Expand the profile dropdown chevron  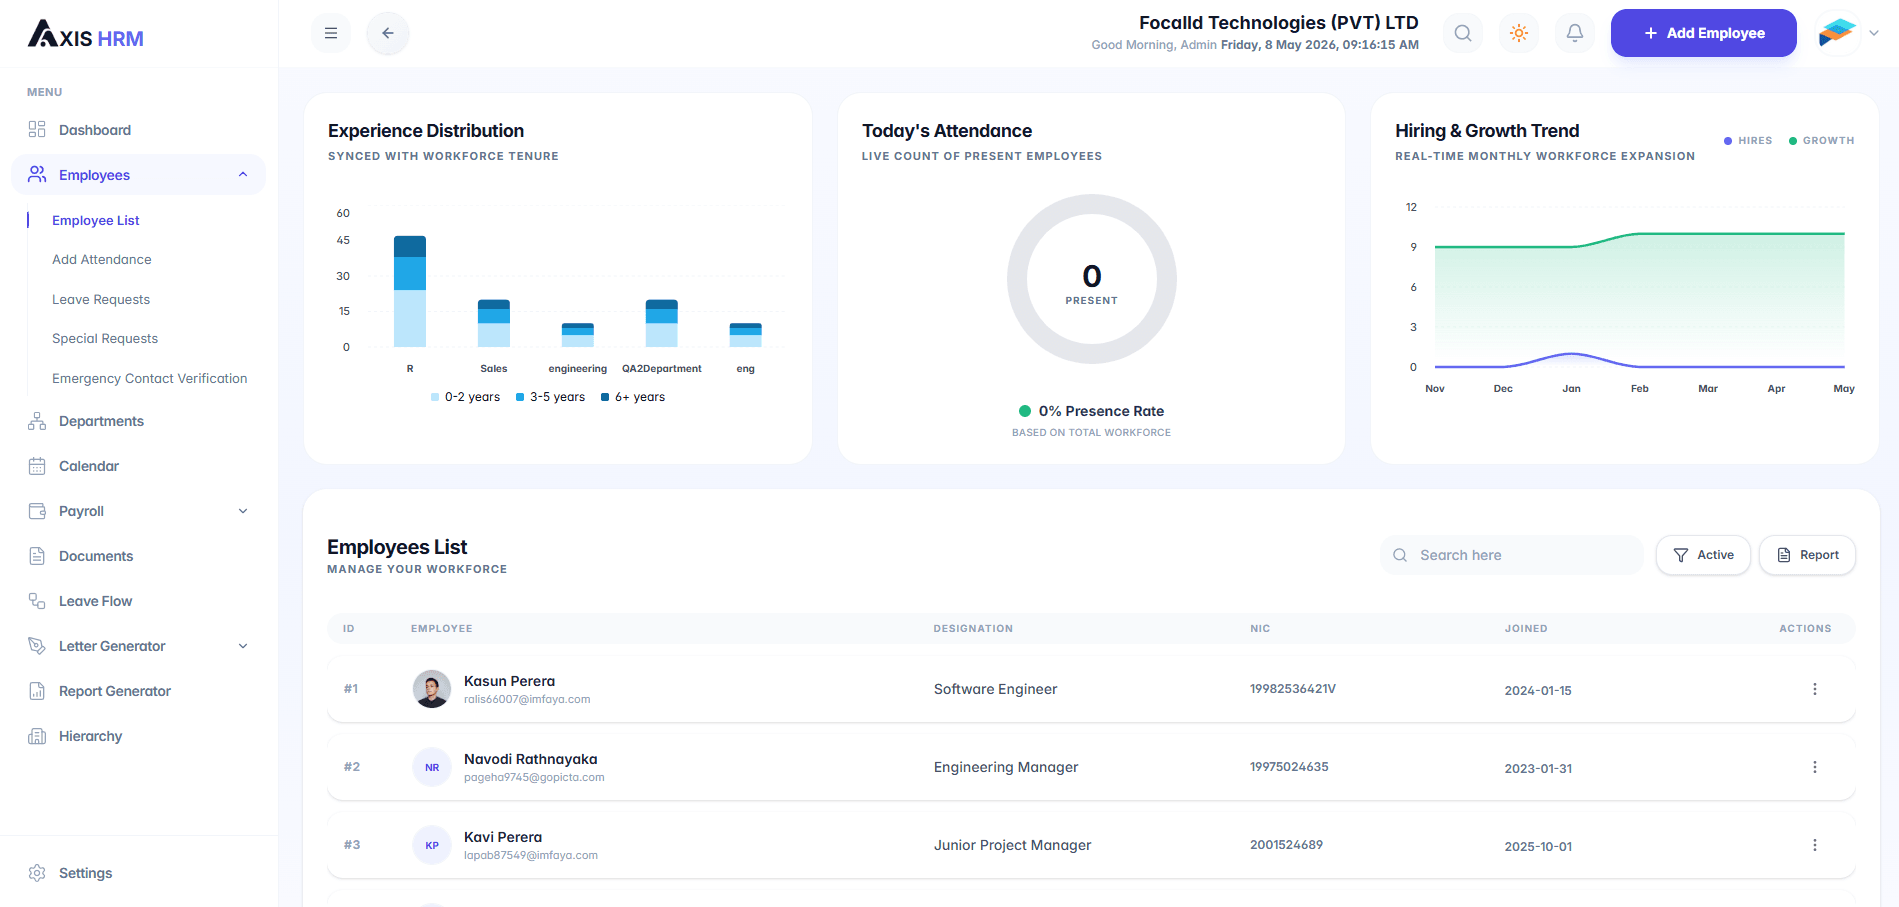click(x=1874, y=33)
